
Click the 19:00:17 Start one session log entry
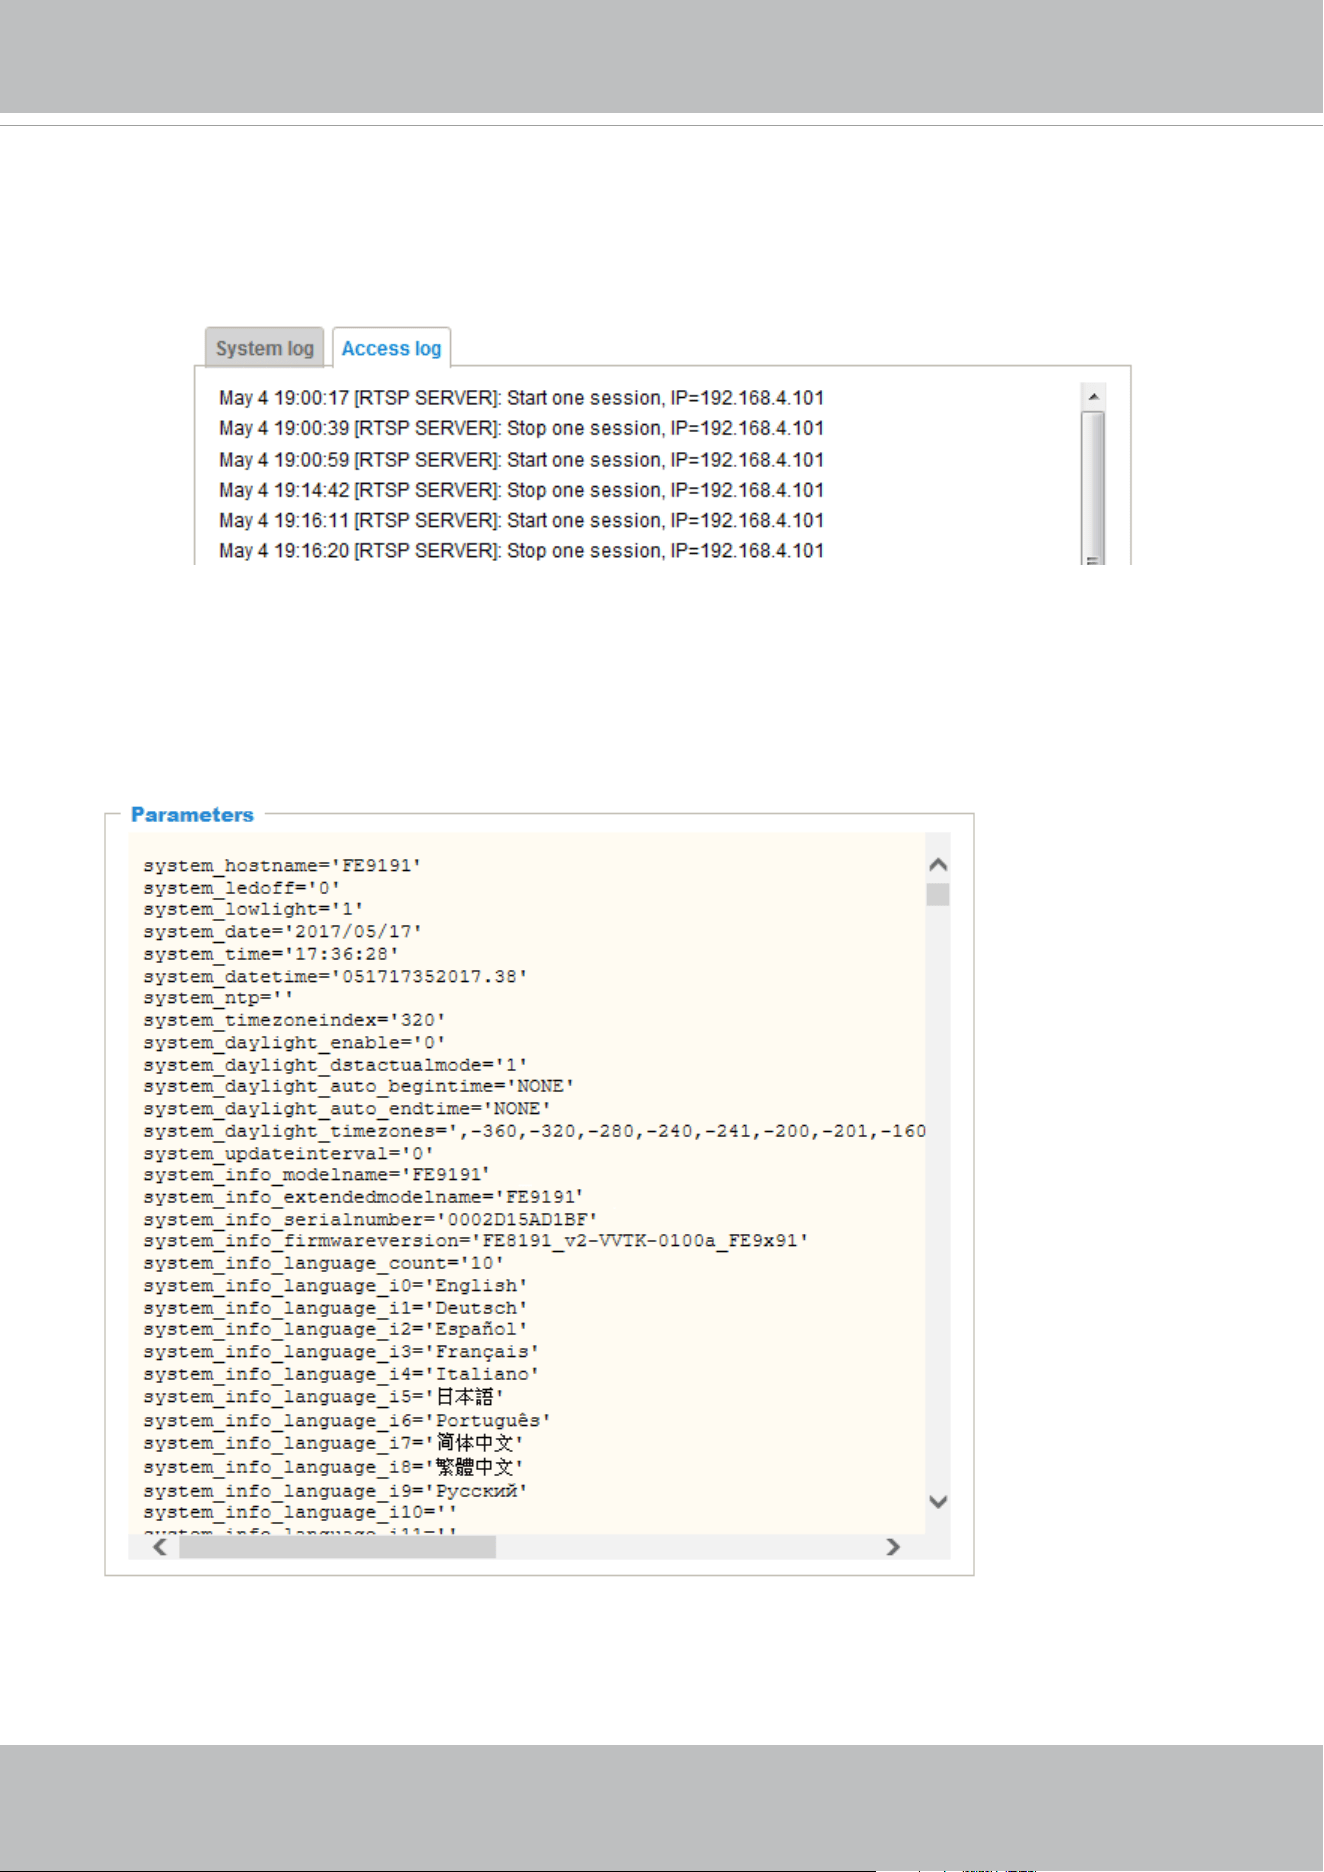(521, 398)
